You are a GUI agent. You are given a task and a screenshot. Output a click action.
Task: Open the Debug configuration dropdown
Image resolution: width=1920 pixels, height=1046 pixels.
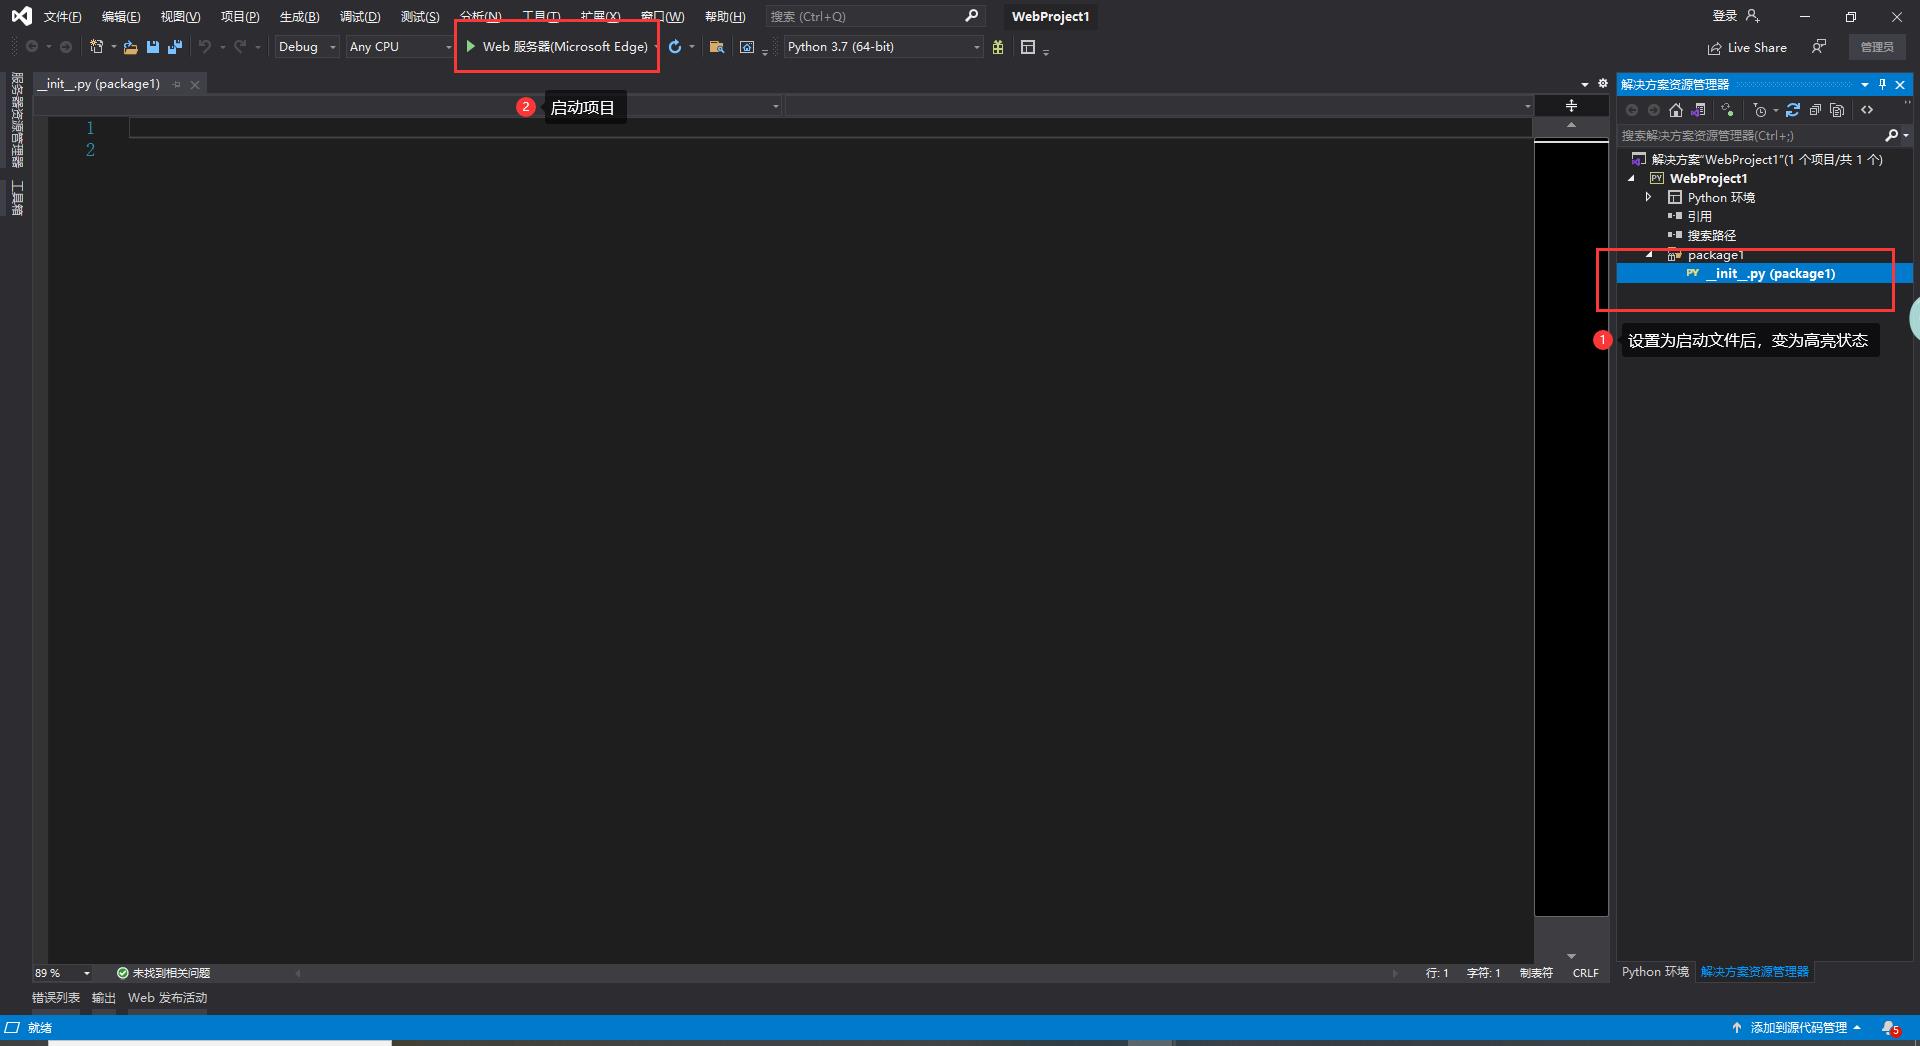click(333, 47)
